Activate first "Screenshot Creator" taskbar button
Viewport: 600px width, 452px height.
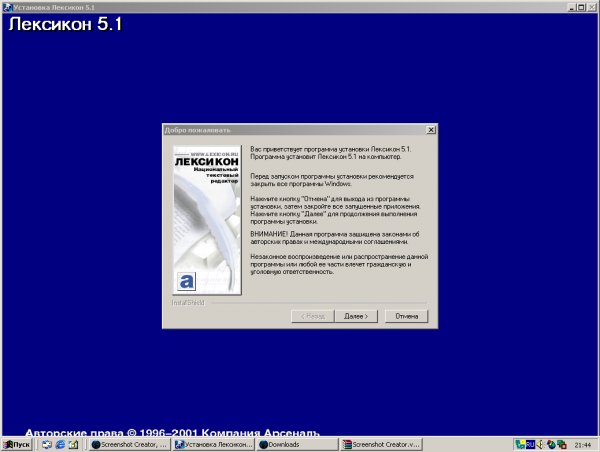[129, 444]
